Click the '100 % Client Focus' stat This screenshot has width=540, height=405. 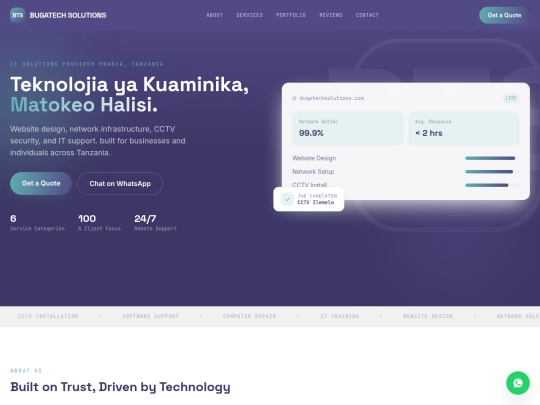[x=99, y=222]
